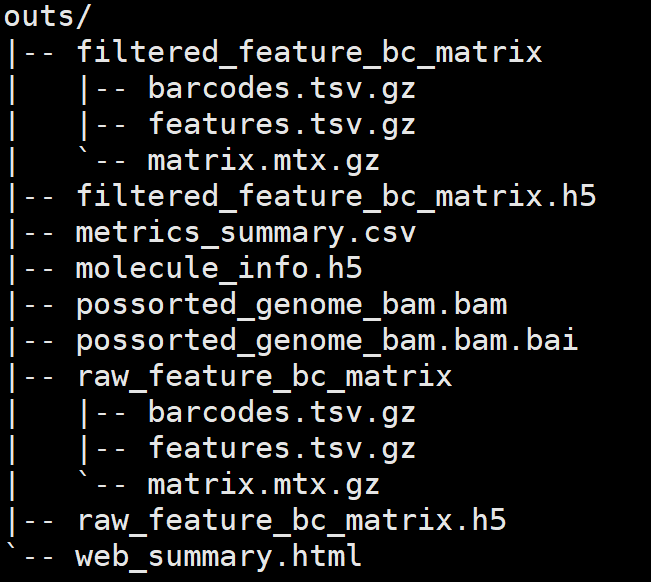Click the branch marker before metrics_summary.csv
The height and width of the screenshot is (582, 651).
point(31,232)
